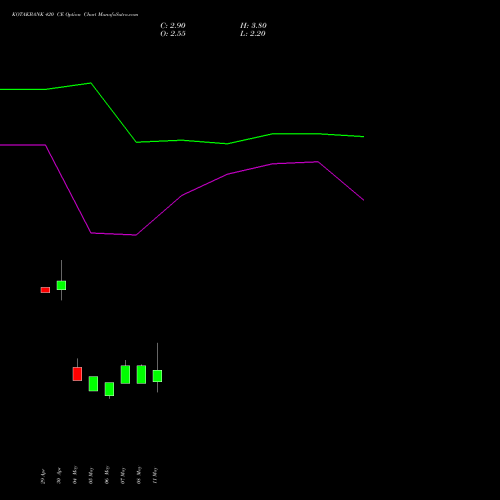Screen dimensions: 500x500
Task: Select the 06 May date label
Action: [x=107, y=475]
